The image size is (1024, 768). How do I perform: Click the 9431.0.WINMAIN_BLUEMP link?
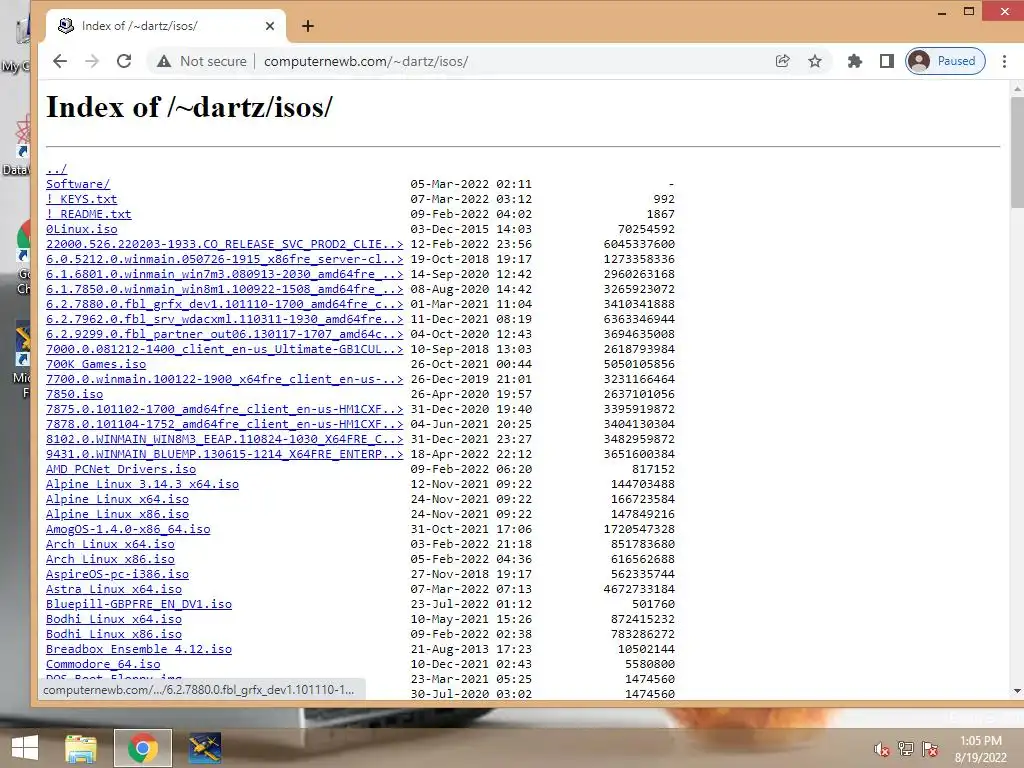click(225, 455)
